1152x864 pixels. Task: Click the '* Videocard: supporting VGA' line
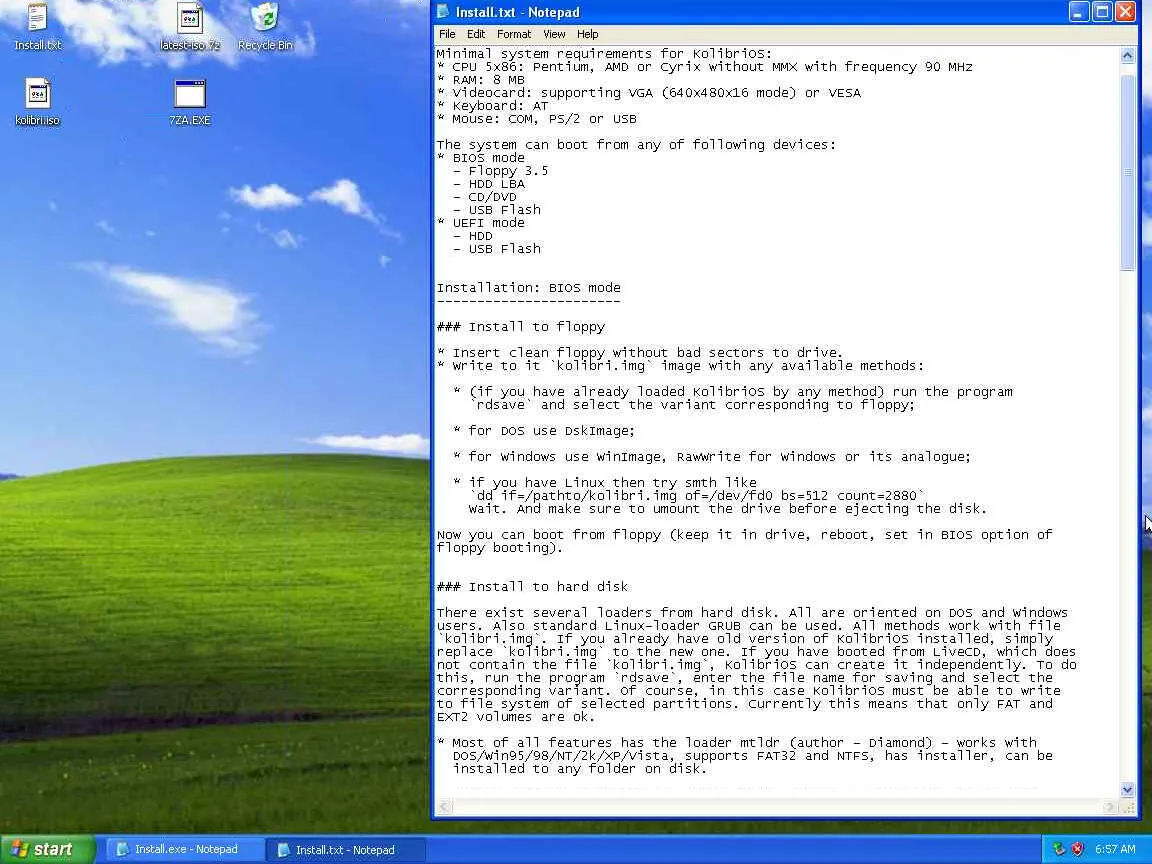(x=649, y=93)
